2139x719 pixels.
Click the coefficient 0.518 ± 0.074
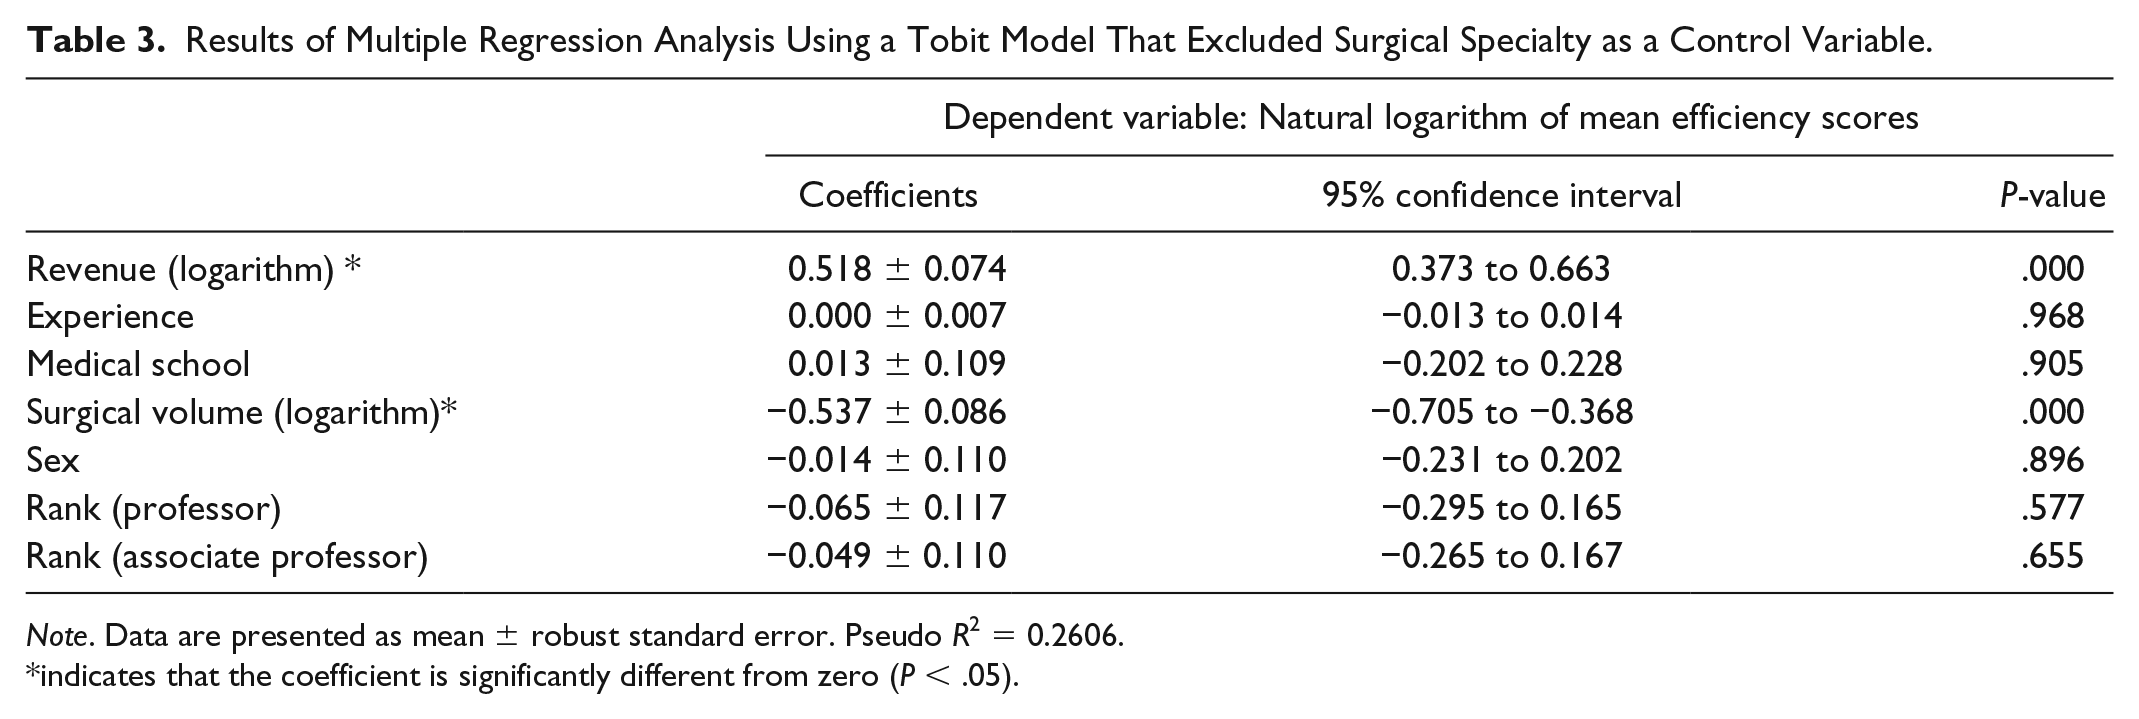pyautogui.click(x=896, y=268)
